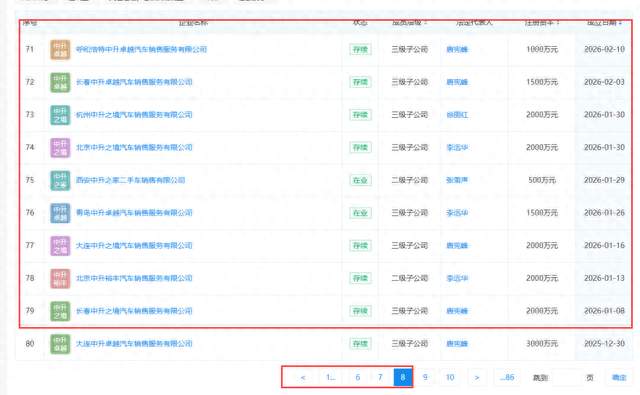The height and width of the screenshot is (395, 640).
Task: Open the legal representative link in row 76
Action: (x=457, y=213)
